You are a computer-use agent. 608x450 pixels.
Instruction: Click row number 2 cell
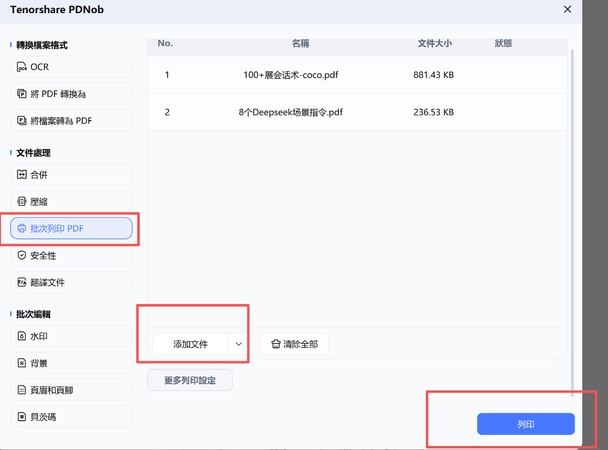coord(167,112)
